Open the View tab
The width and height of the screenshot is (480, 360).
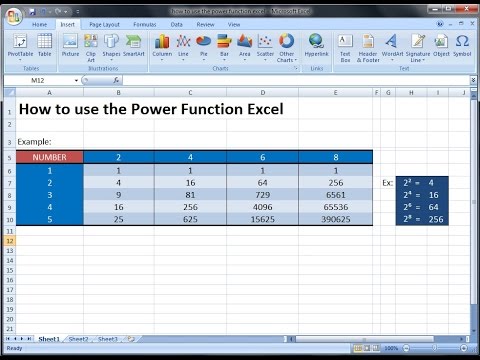(234, 24)
